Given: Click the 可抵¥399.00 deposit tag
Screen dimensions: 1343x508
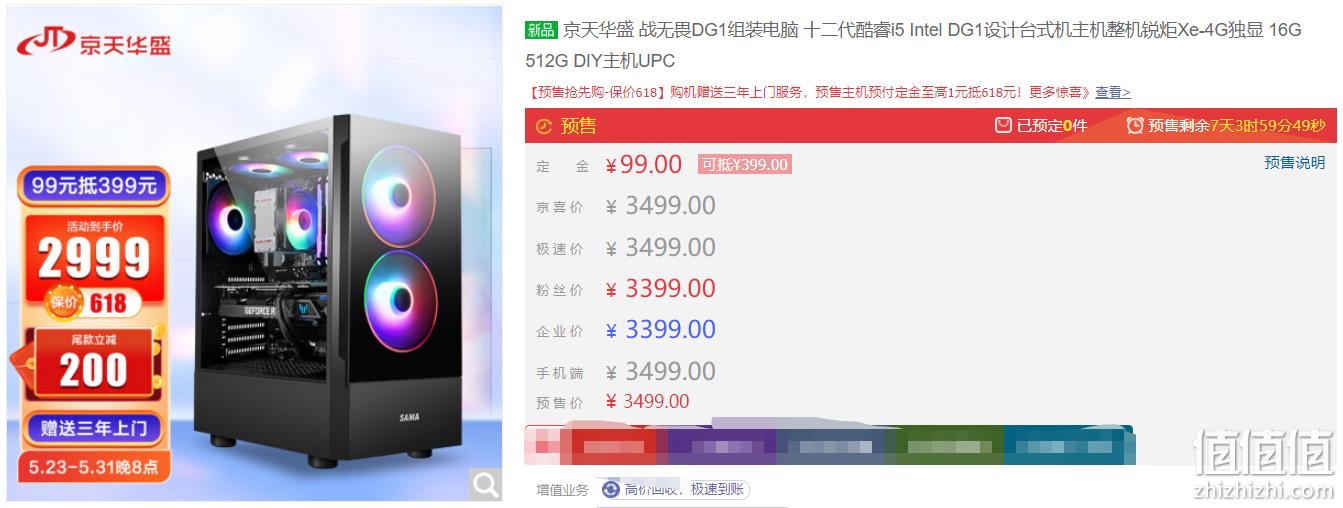Looking at the screenshot, I should (x=744, y=165).
